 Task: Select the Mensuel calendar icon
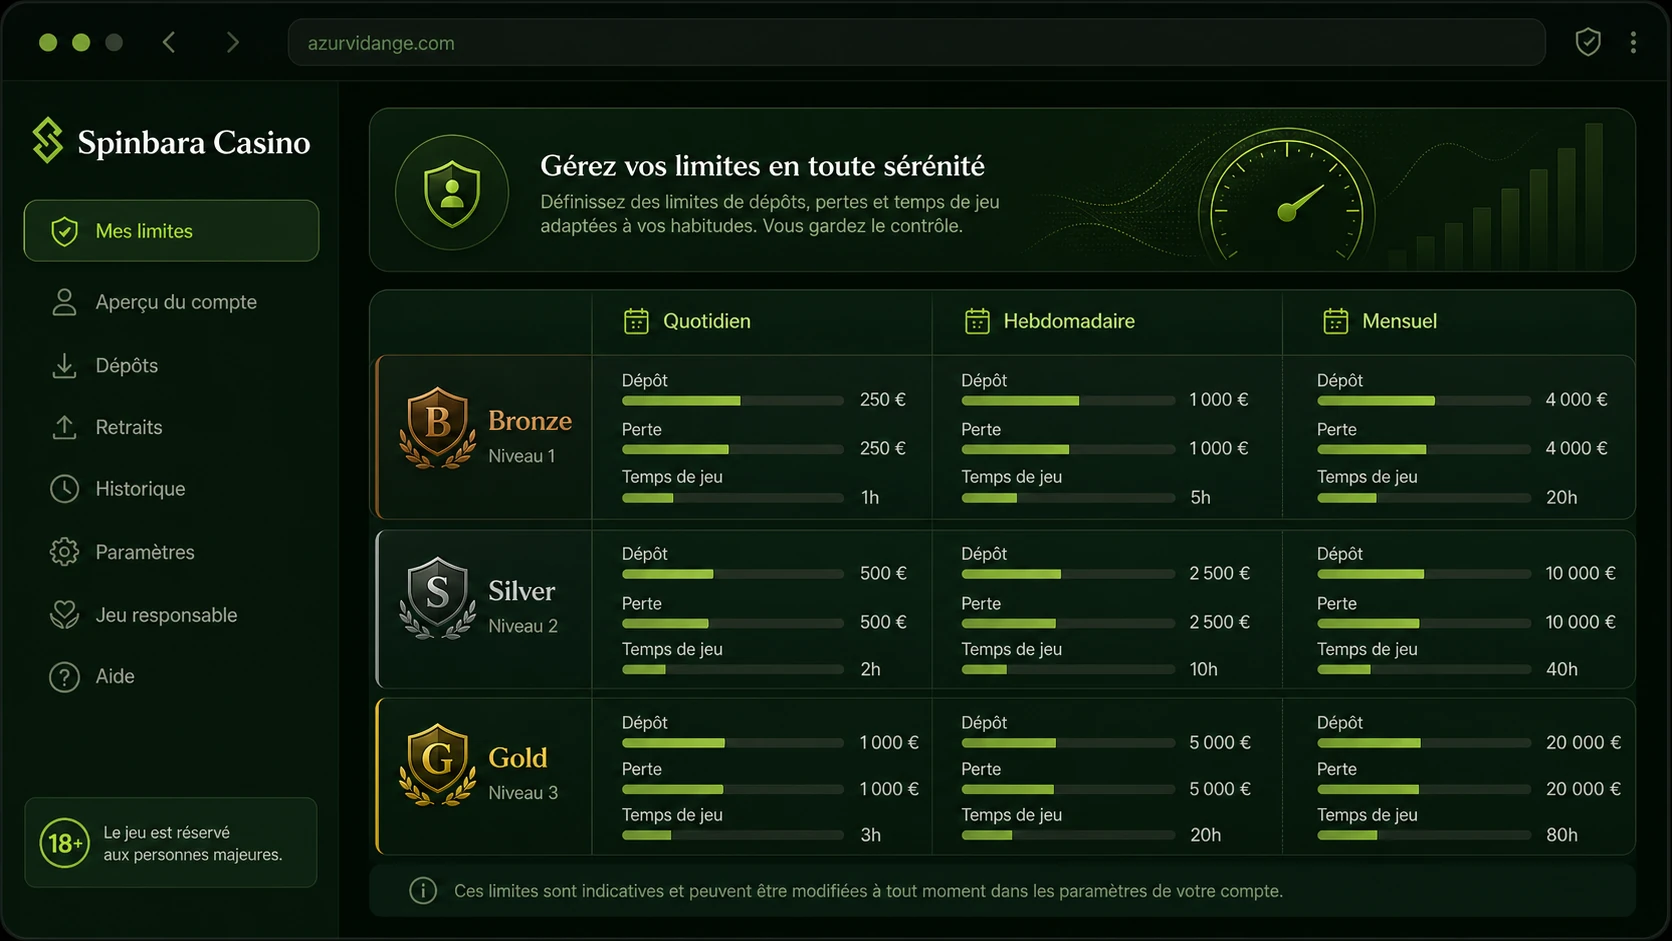click(x=1336, y=321)
